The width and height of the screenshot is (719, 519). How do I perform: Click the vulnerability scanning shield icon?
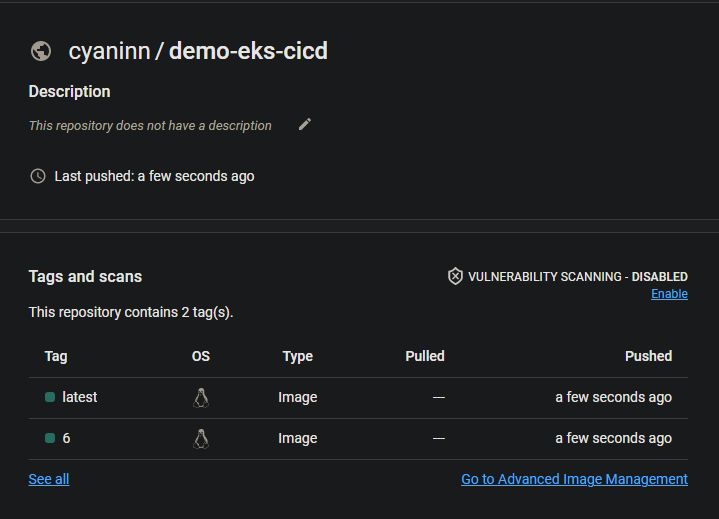(455, 276)
